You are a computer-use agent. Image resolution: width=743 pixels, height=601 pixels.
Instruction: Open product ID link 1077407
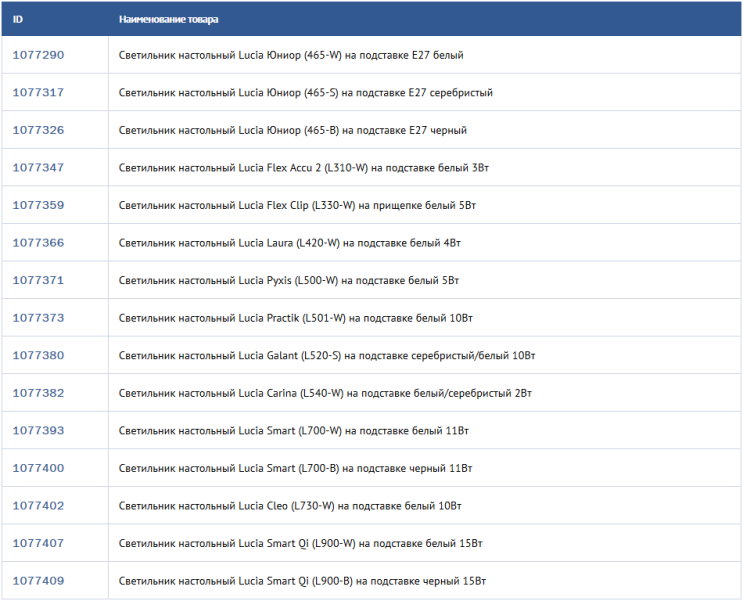(38, 543)
